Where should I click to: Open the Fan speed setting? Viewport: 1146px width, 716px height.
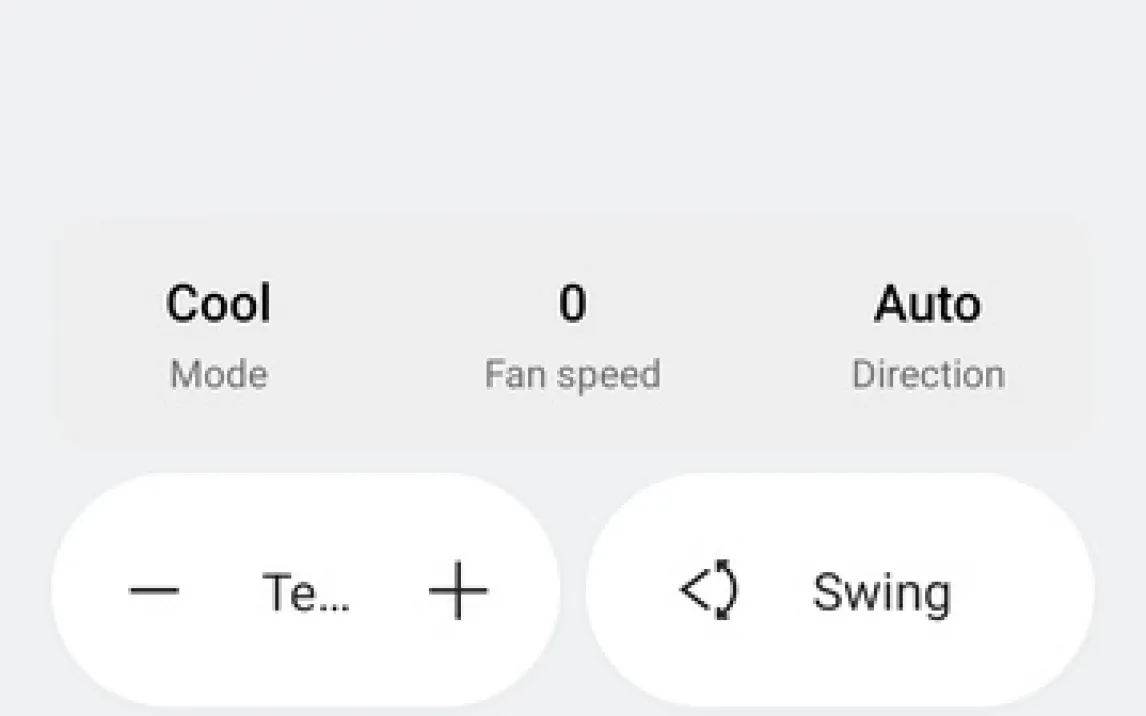pos(572,340)
